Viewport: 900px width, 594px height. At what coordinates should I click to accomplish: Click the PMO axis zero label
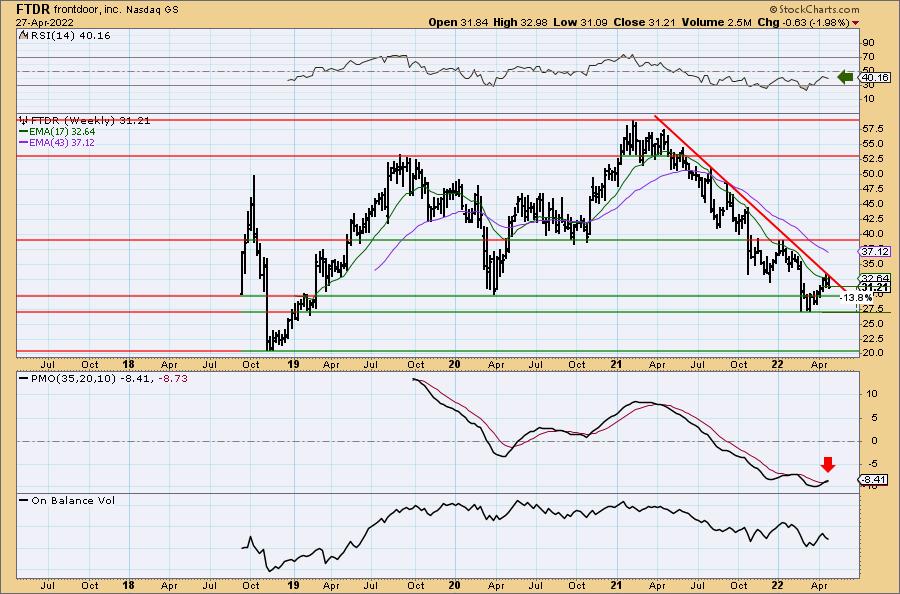(874, 441)
